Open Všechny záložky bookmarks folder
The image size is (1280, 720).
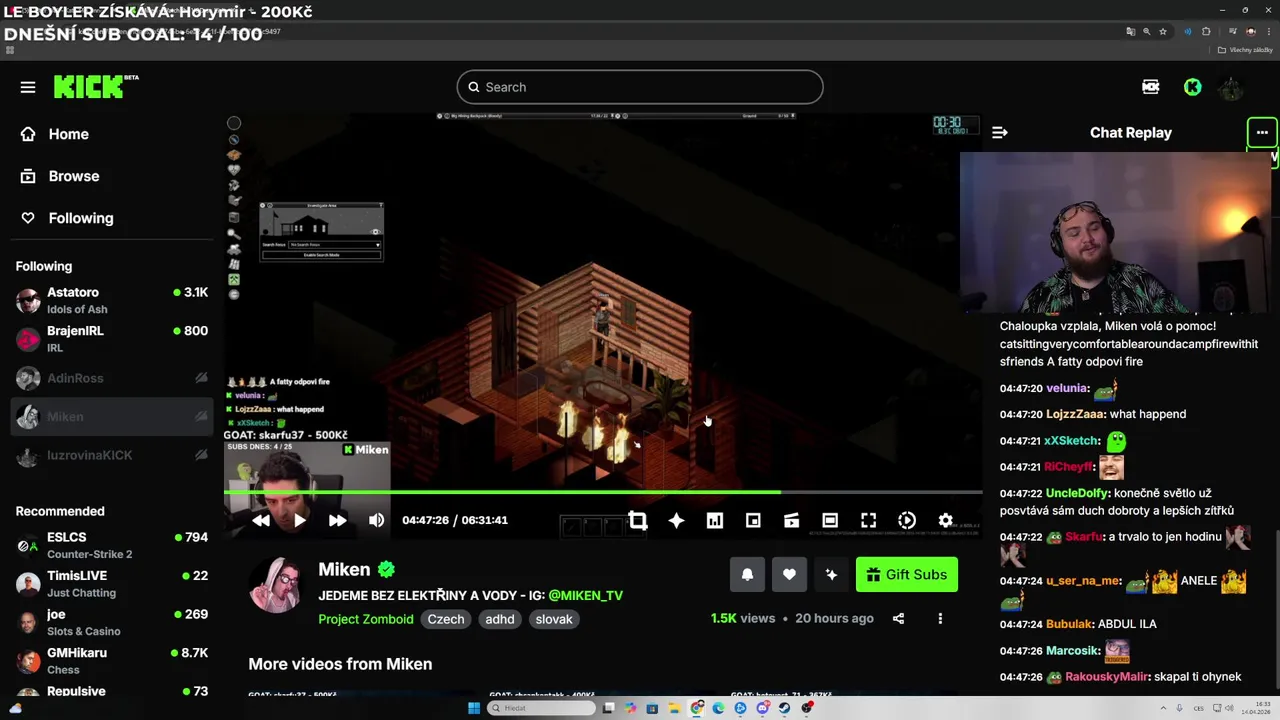pos(1245,50)
